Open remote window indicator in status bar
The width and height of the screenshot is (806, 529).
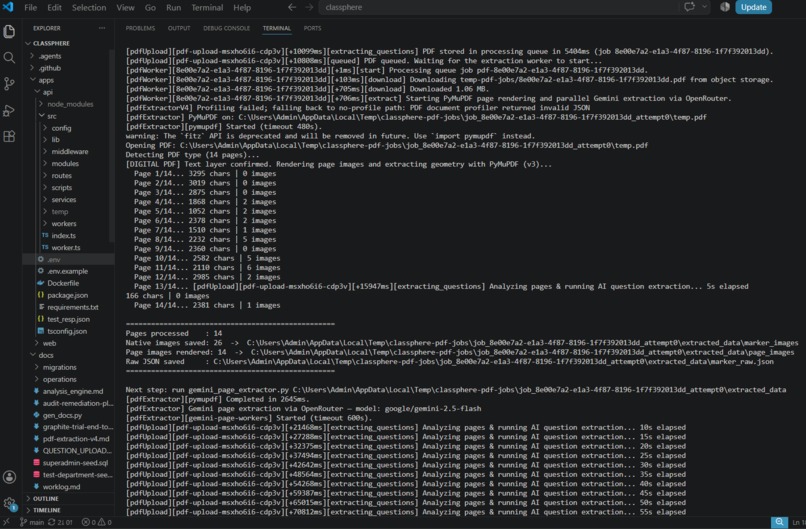click(6, 522)
